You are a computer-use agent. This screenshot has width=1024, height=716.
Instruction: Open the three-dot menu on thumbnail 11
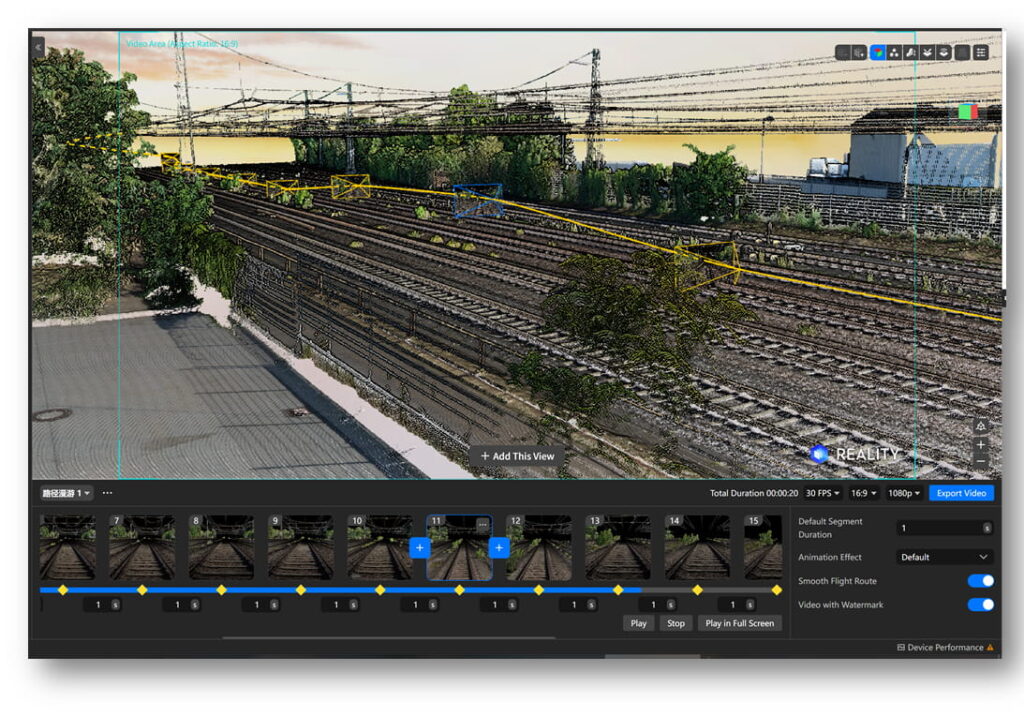tap(483, 524)
